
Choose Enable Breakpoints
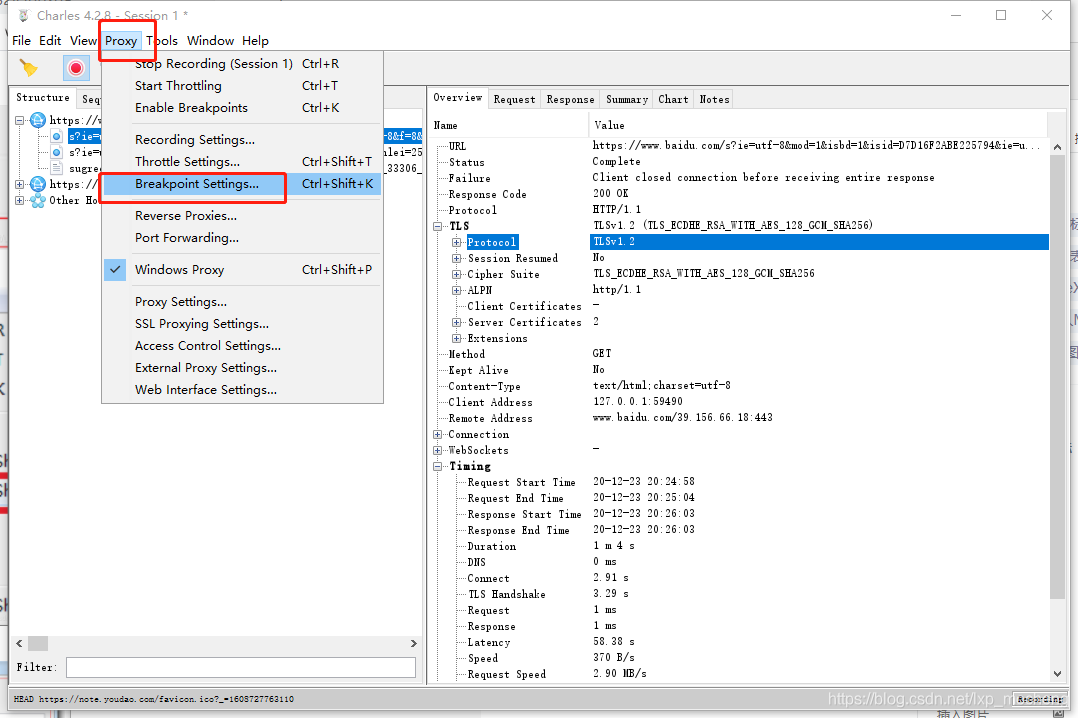coord(242,108)
